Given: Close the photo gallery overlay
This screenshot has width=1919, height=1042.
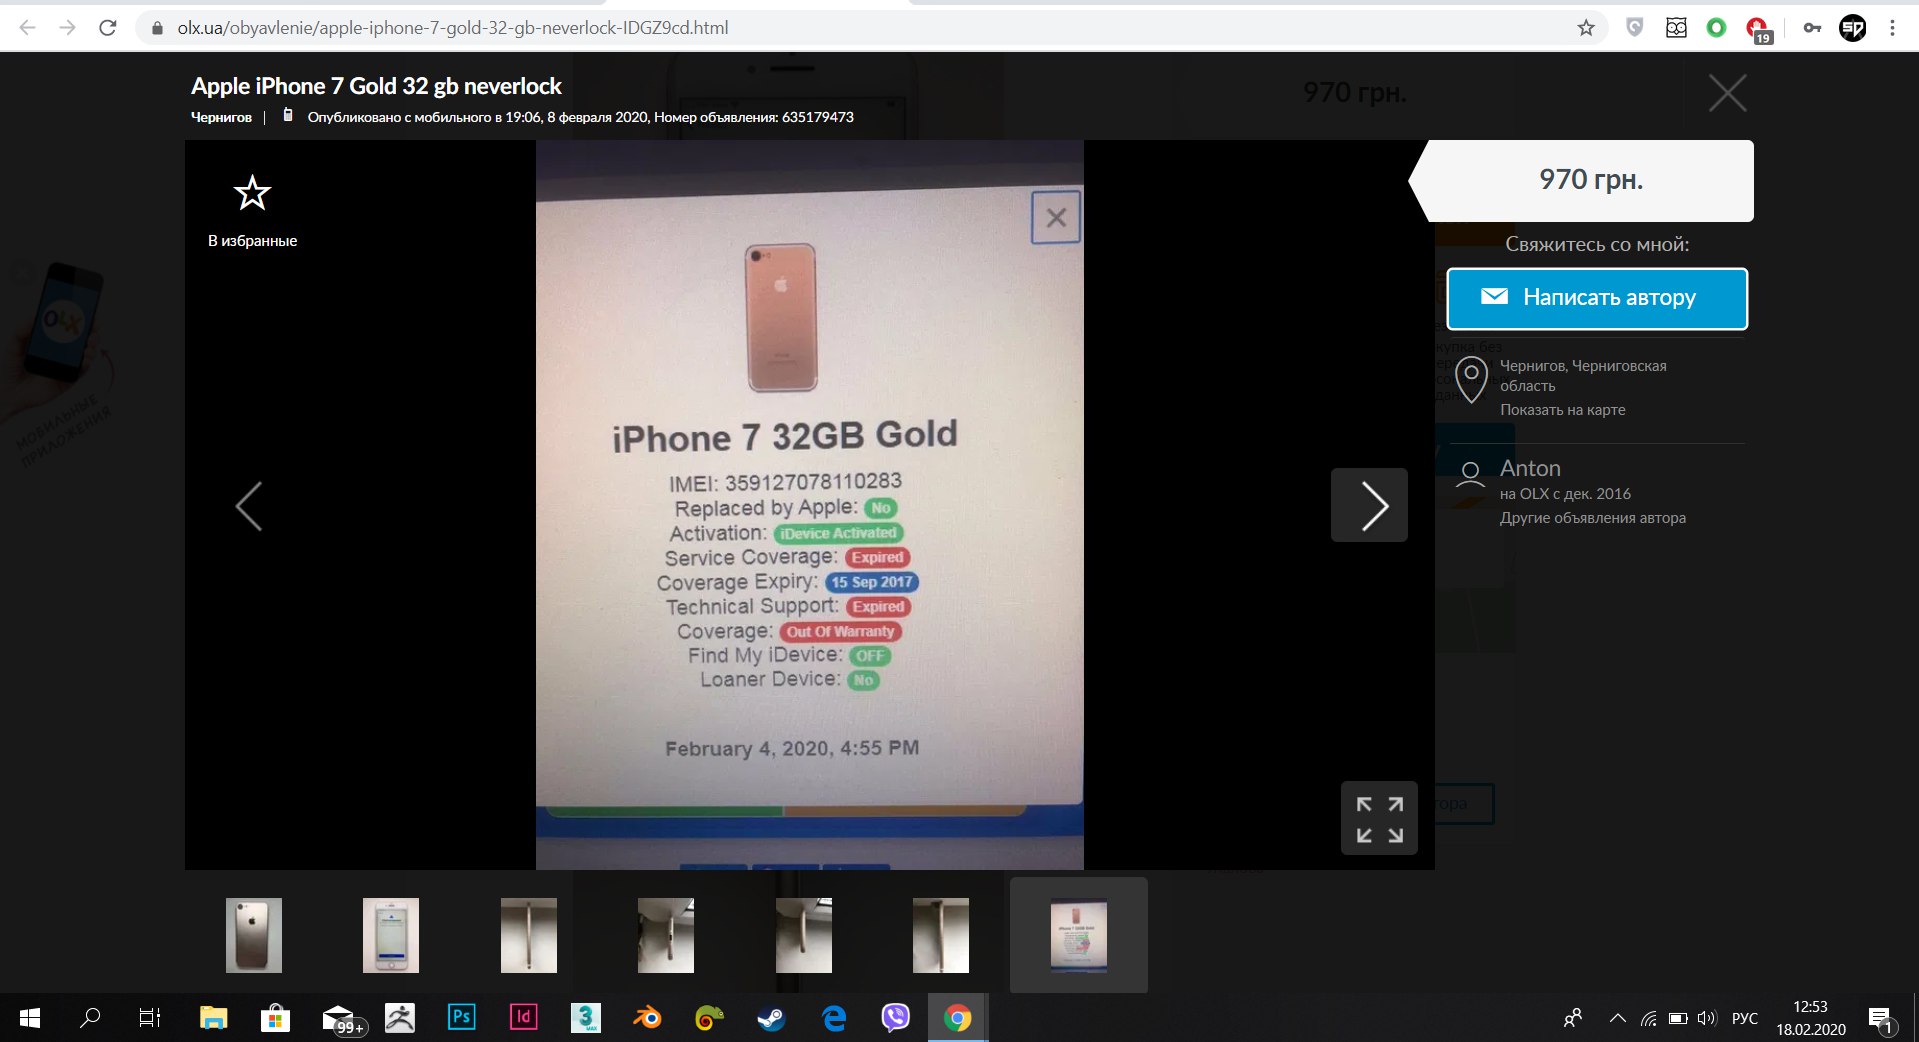Looking at the screenshot, I should pos(1727,93).
